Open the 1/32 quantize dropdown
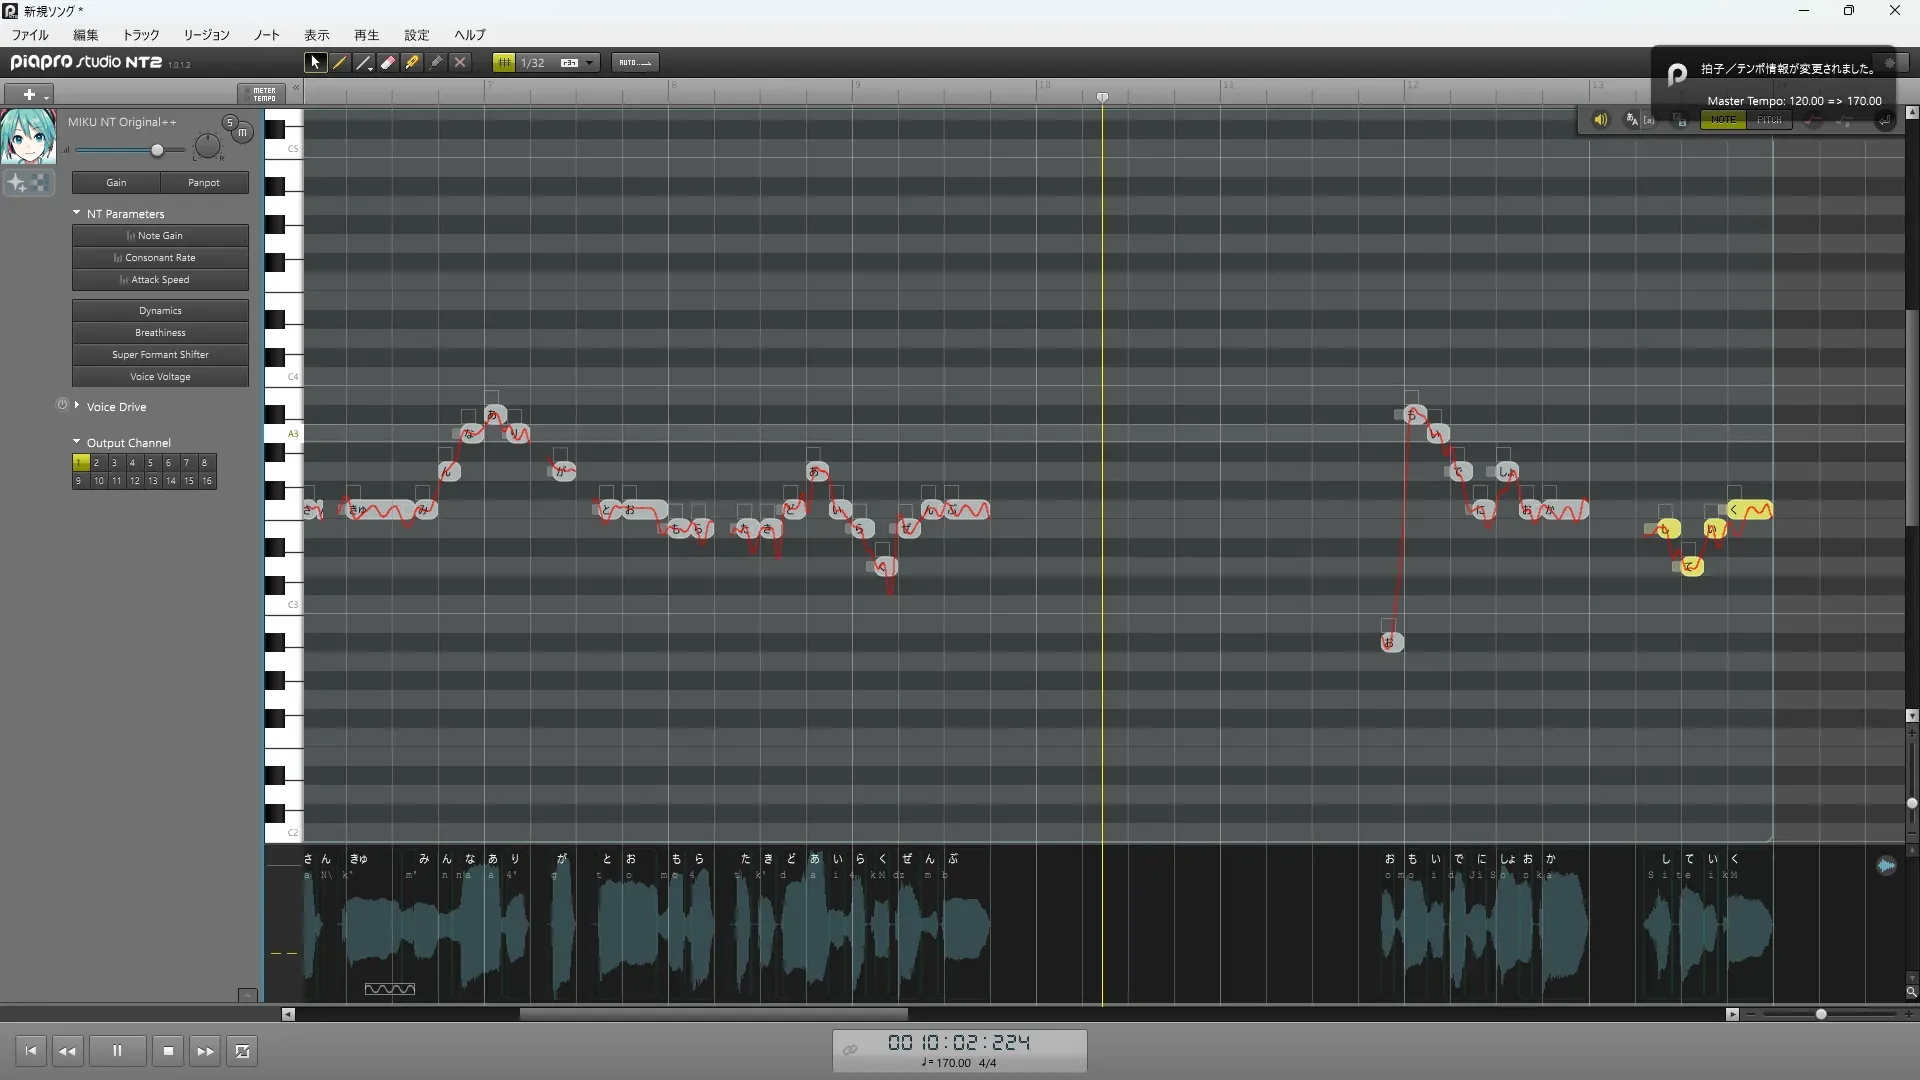1920x1080 pixels. (589, 62)
